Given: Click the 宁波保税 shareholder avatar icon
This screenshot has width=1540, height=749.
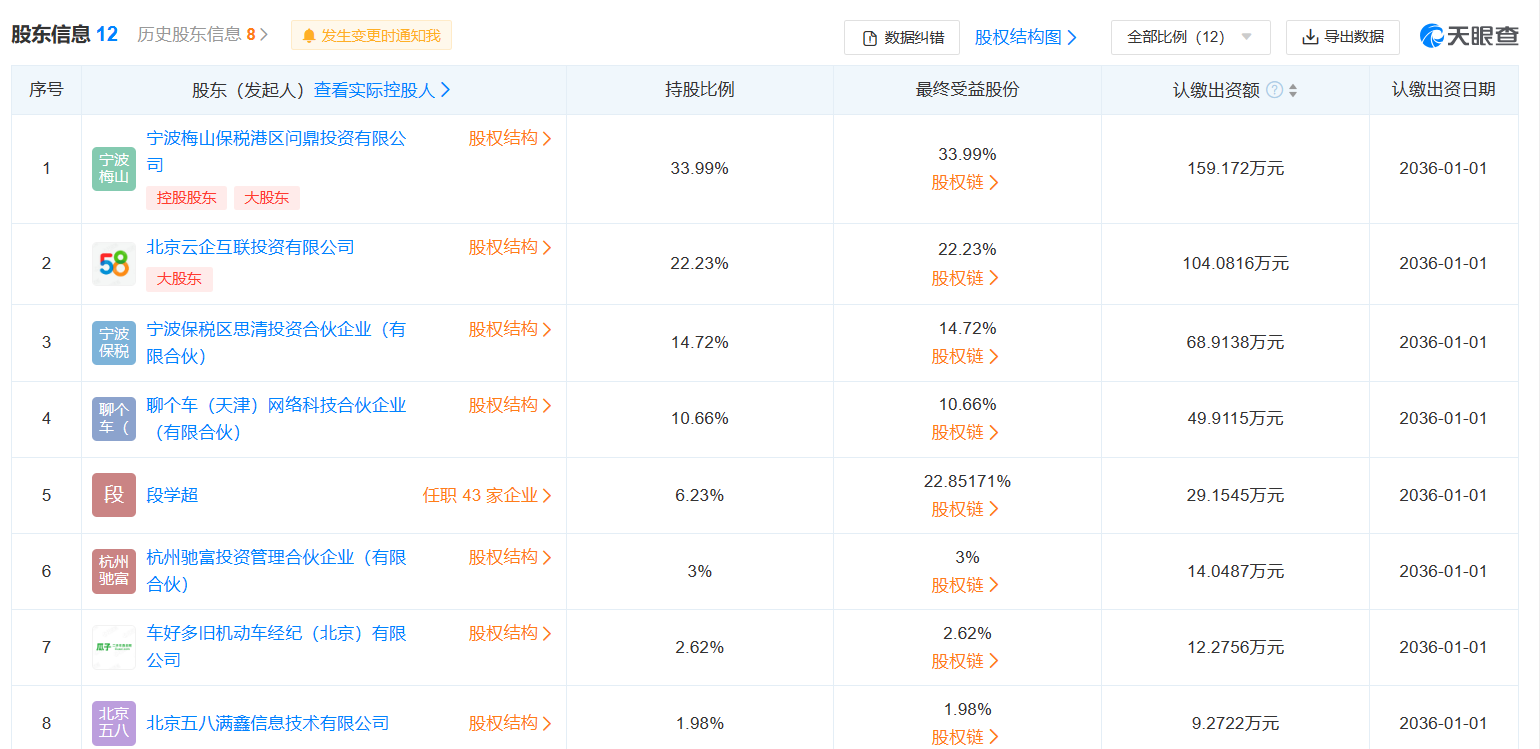Looking at the screenshot, I should pos(114,342).
